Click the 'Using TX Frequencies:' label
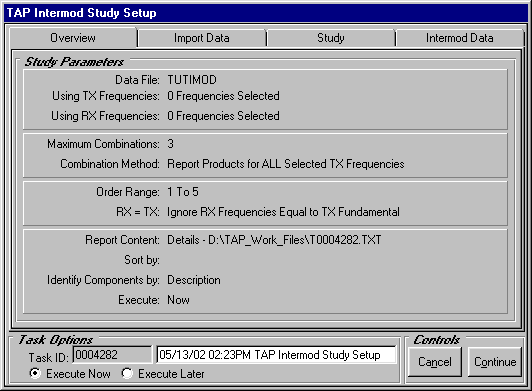The image size is (532, 391). 106,96
